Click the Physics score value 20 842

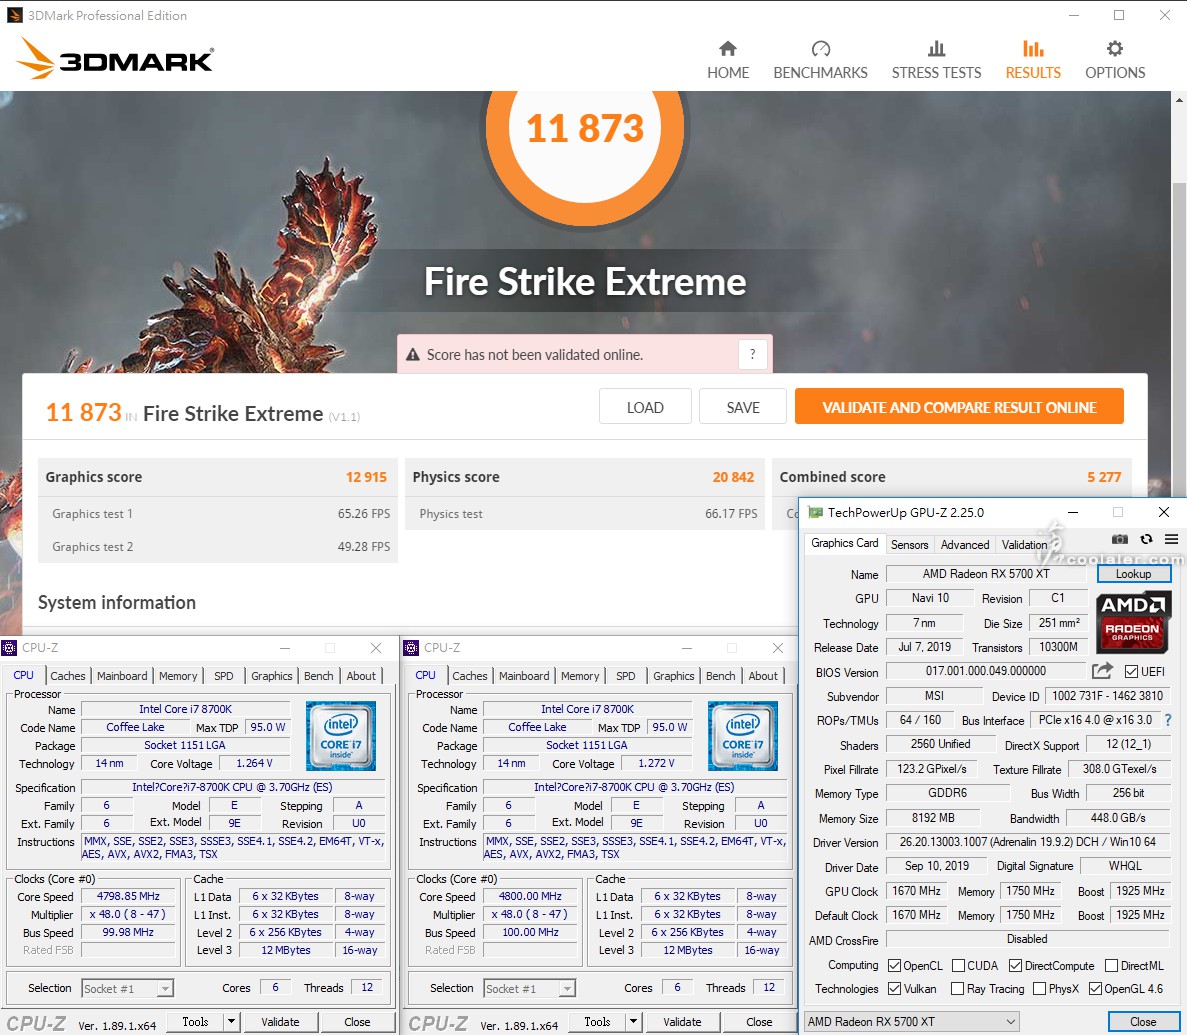(733, 477)
